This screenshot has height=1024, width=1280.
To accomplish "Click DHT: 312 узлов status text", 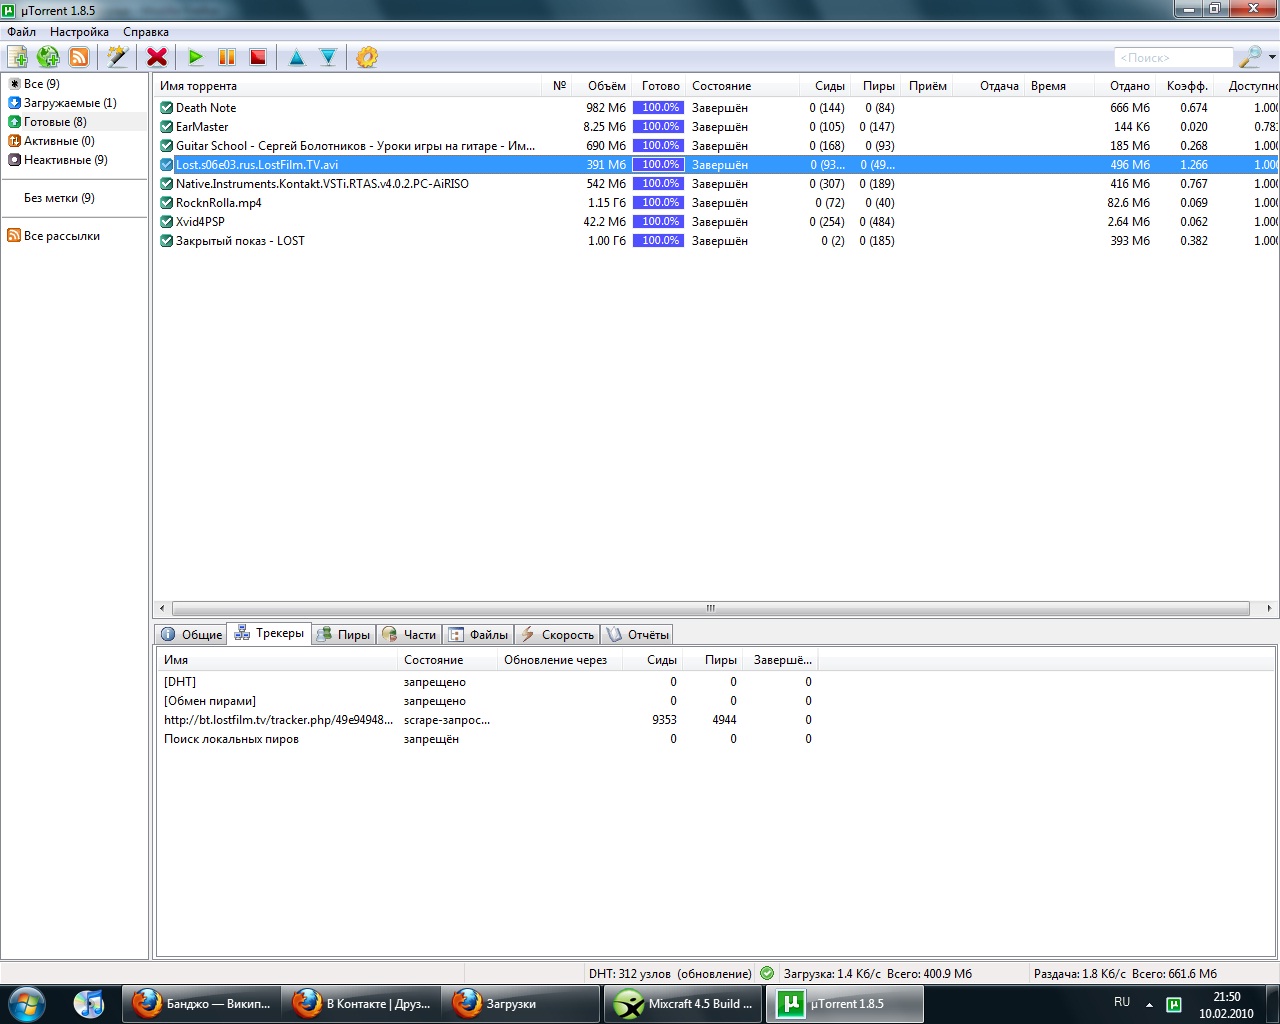I will (670, 974).
